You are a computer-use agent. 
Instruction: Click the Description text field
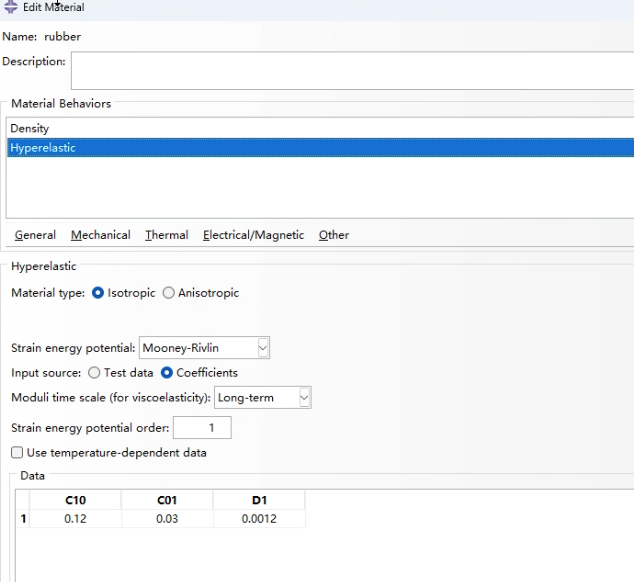(x=352, y=70)
